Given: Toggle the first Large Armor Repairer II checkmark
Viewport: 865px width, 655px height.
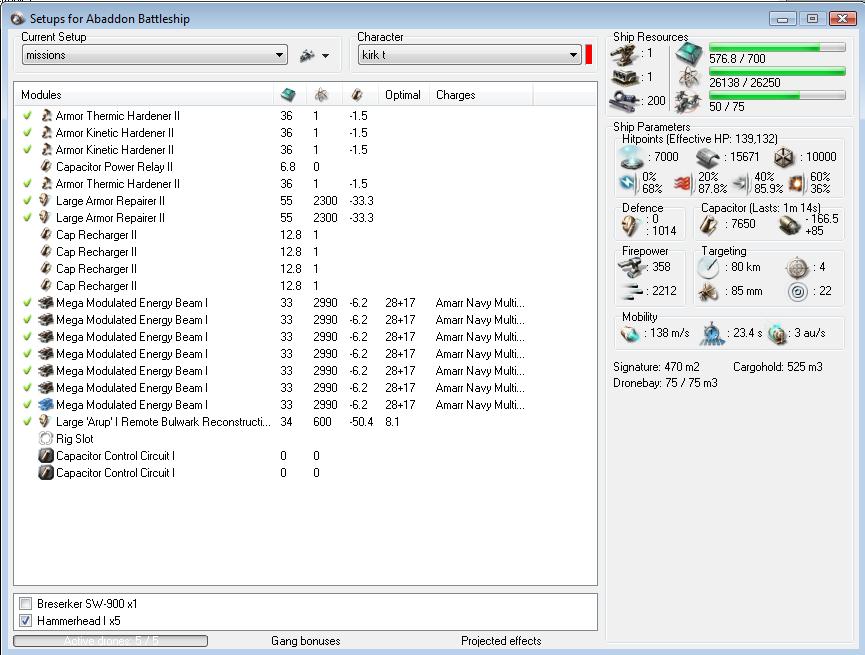Looking at the screenshot, I should click(x=27, y=201).
